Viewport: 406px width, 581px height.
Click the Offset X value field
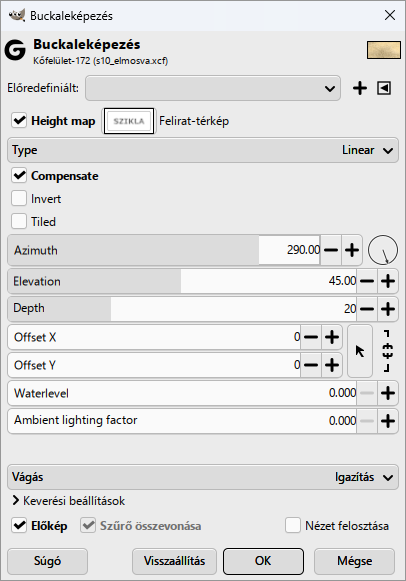point(154,337)
